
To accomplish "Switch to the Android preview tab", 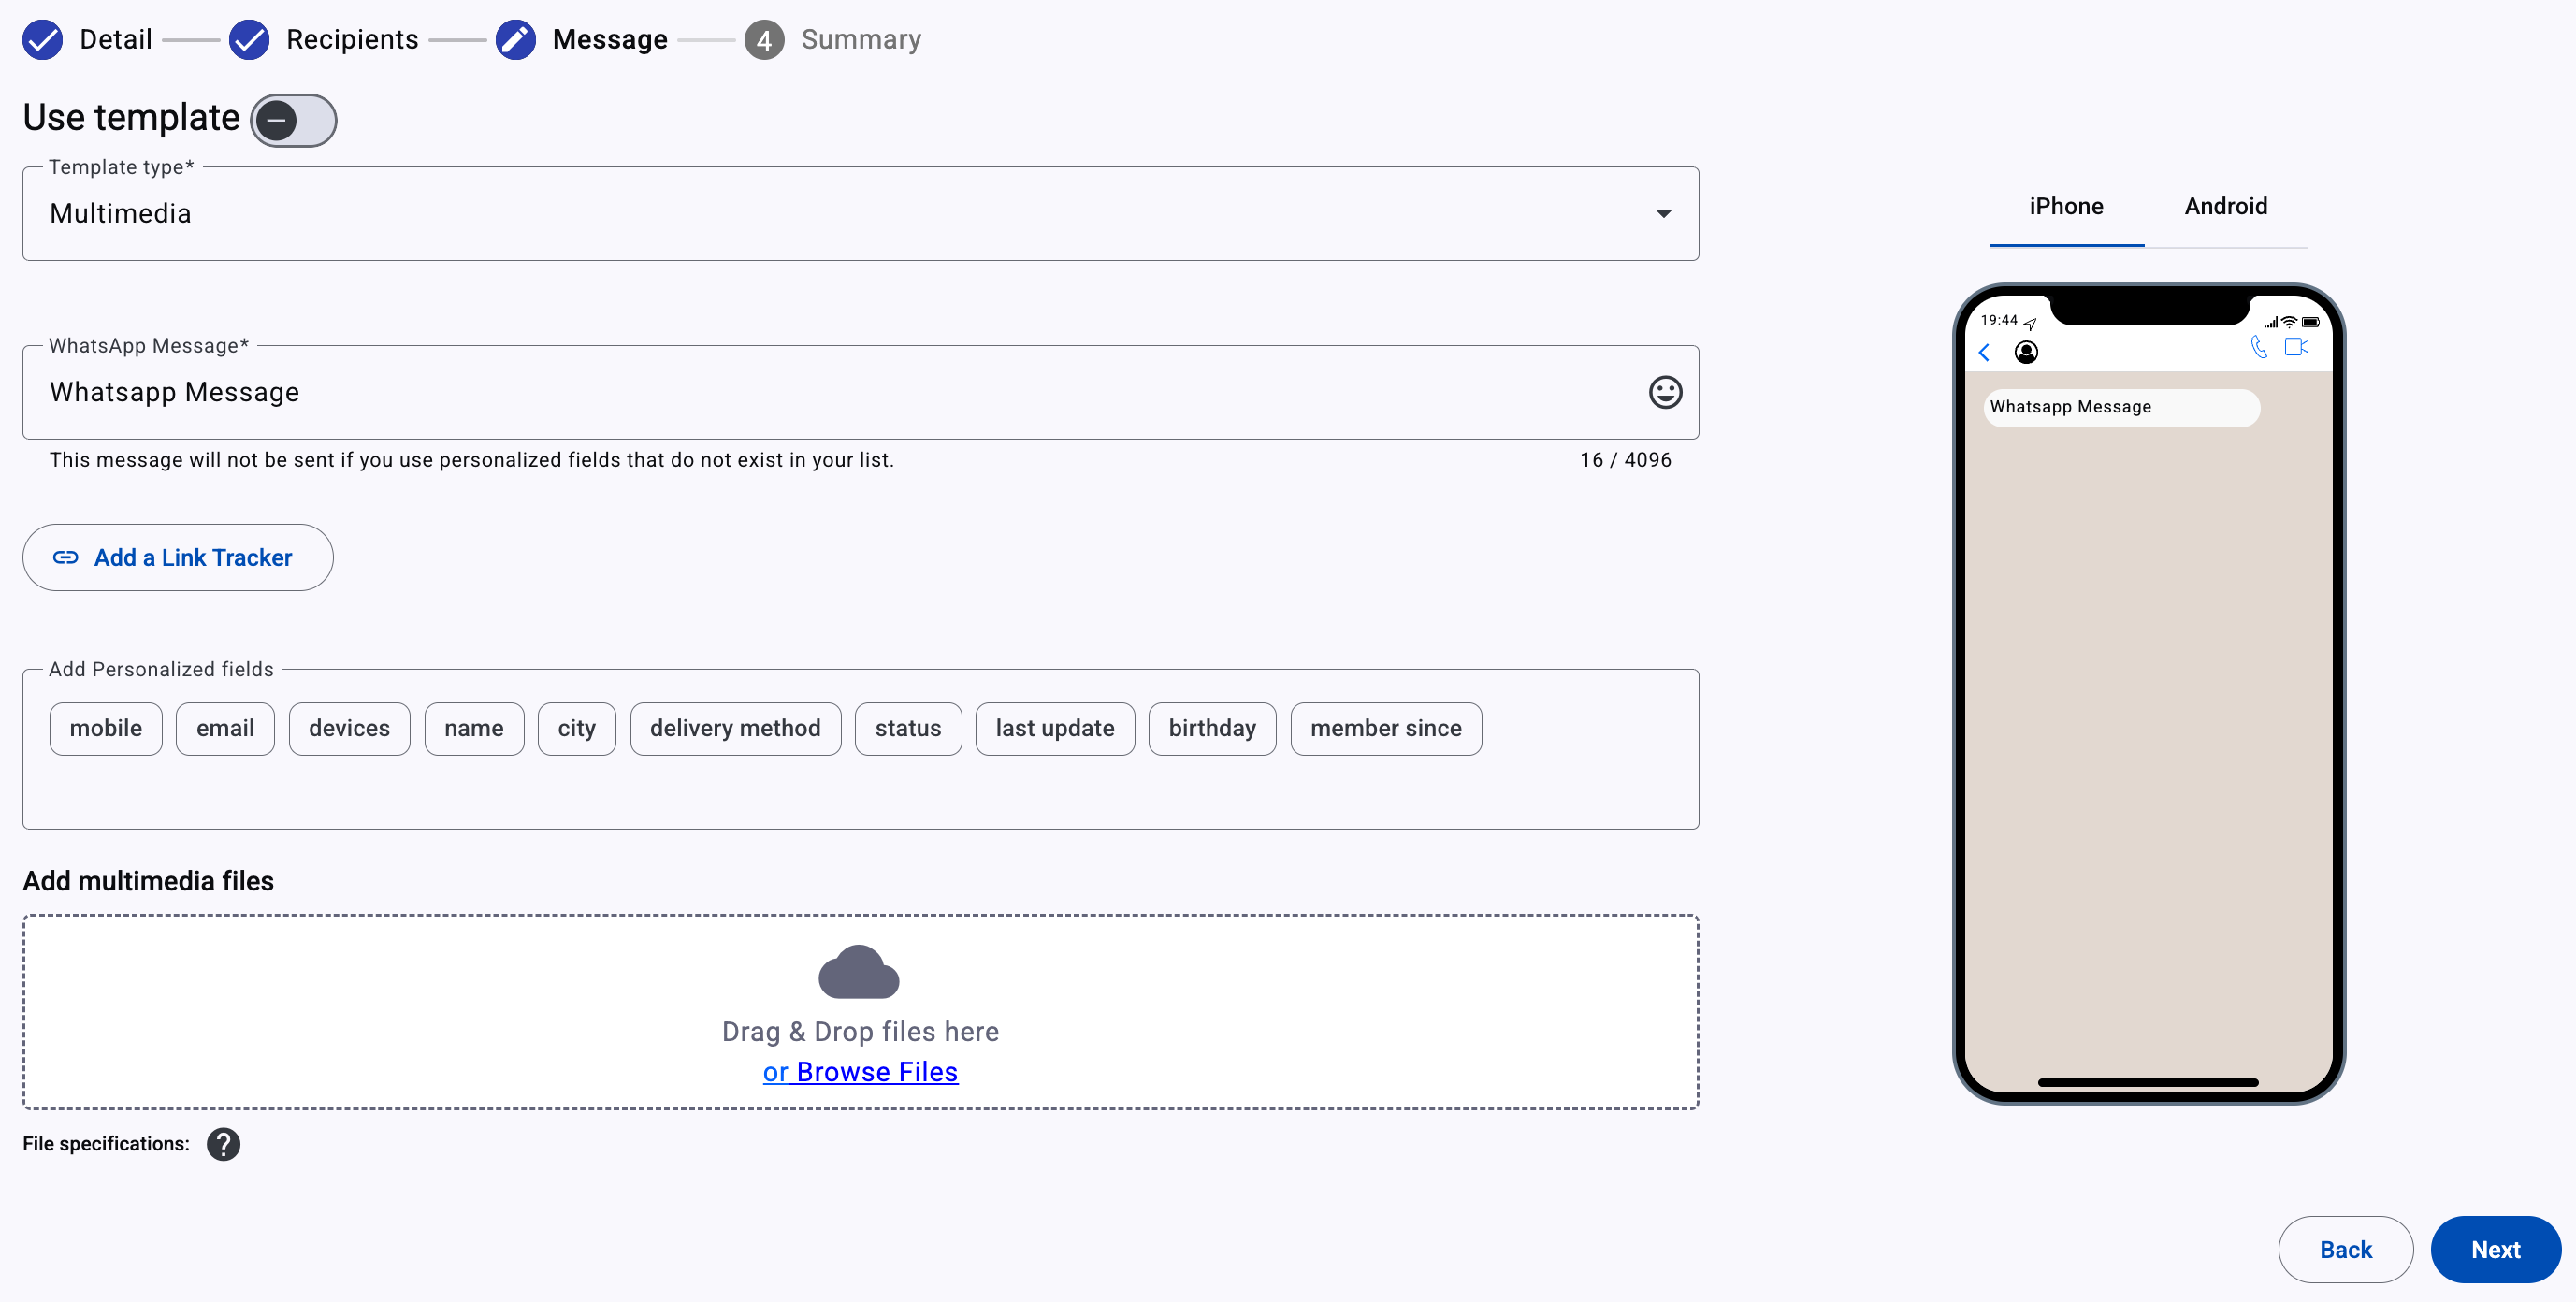I will pyautogui.click(x=2225, y=207).
